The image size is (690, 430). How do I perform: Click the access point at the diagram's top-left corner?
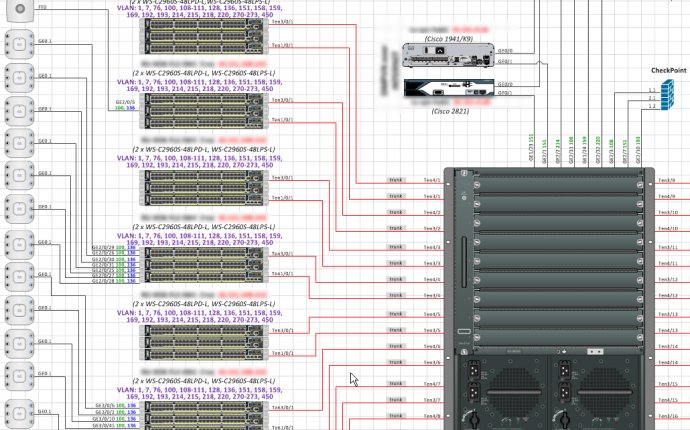coord(19,10)
